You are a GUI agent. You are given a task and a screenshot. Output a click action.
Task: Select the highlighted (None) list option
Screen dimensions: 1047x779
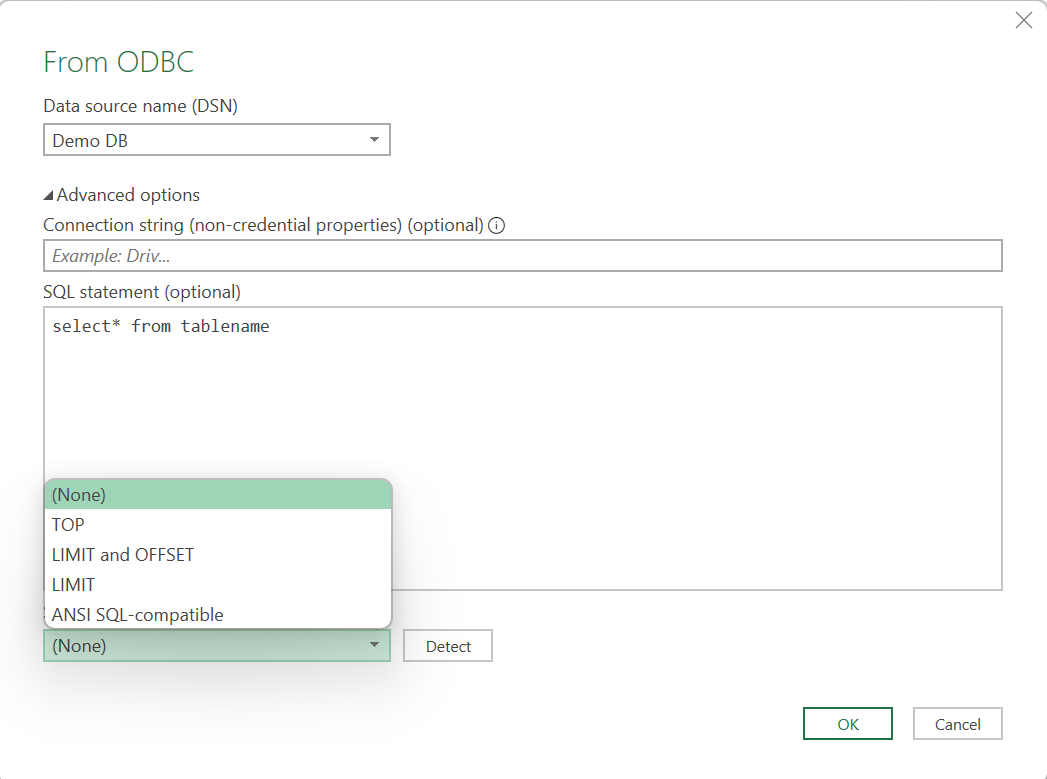(x=217, y=494)
